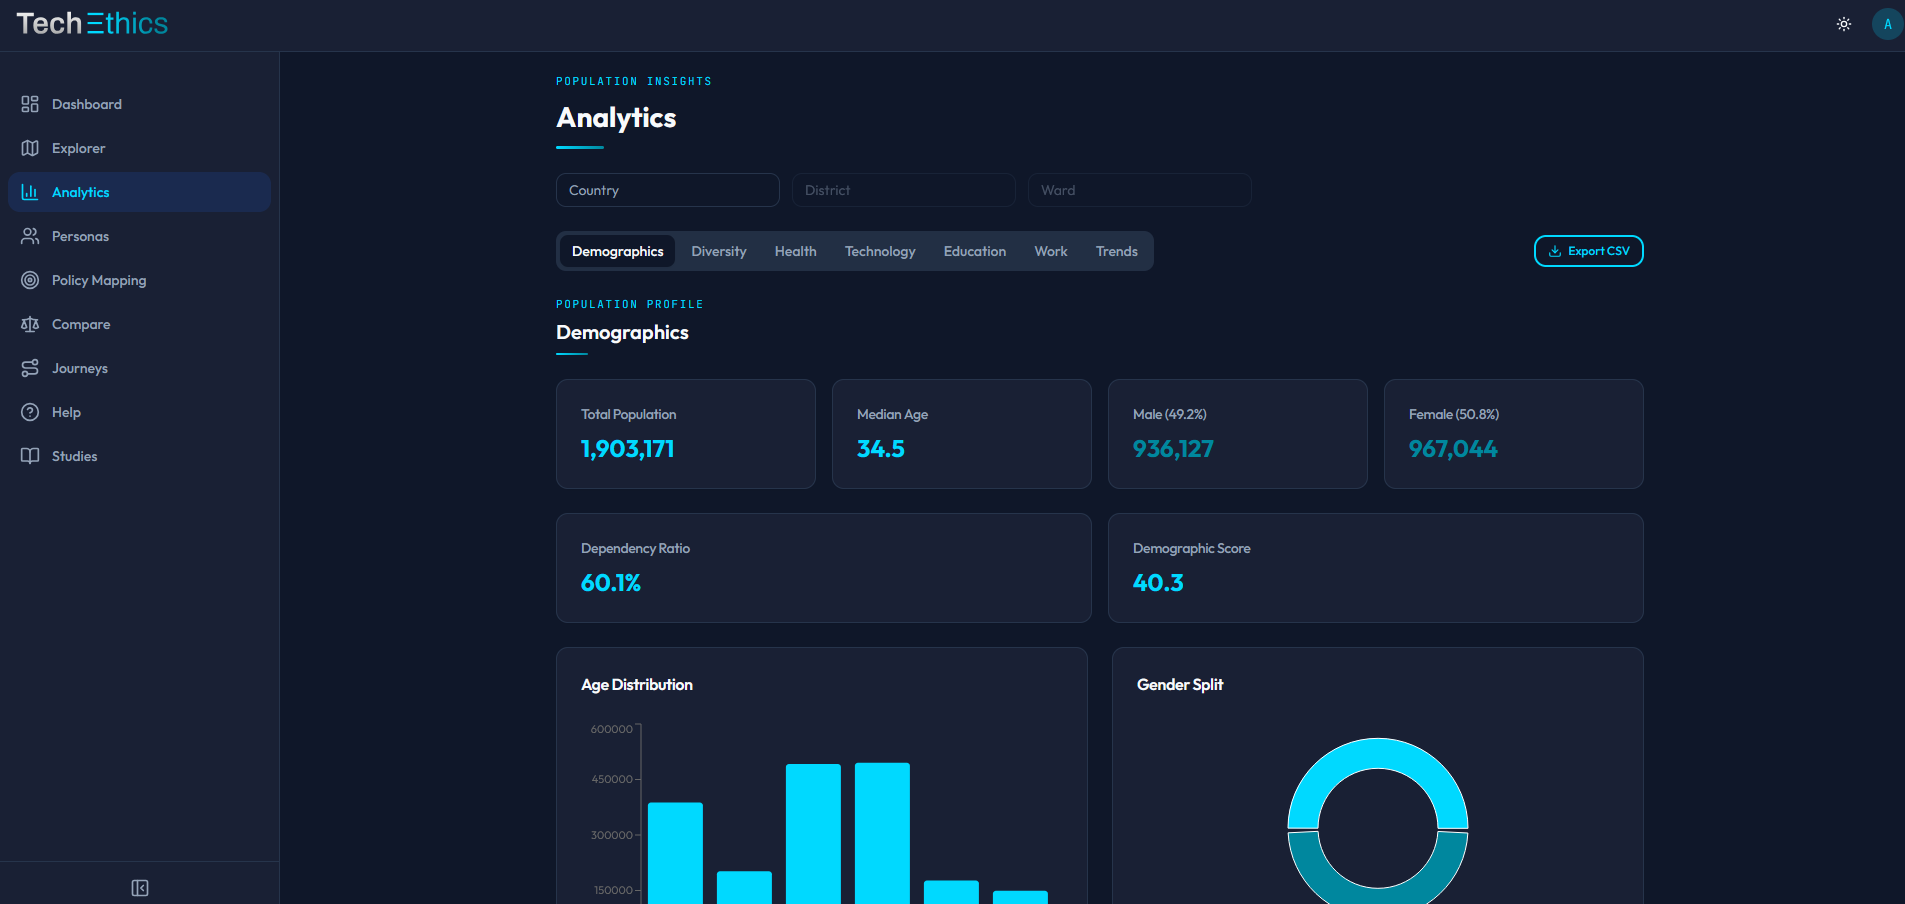Collapse the sidebar with the bottom panel icon

coord(139,887)
